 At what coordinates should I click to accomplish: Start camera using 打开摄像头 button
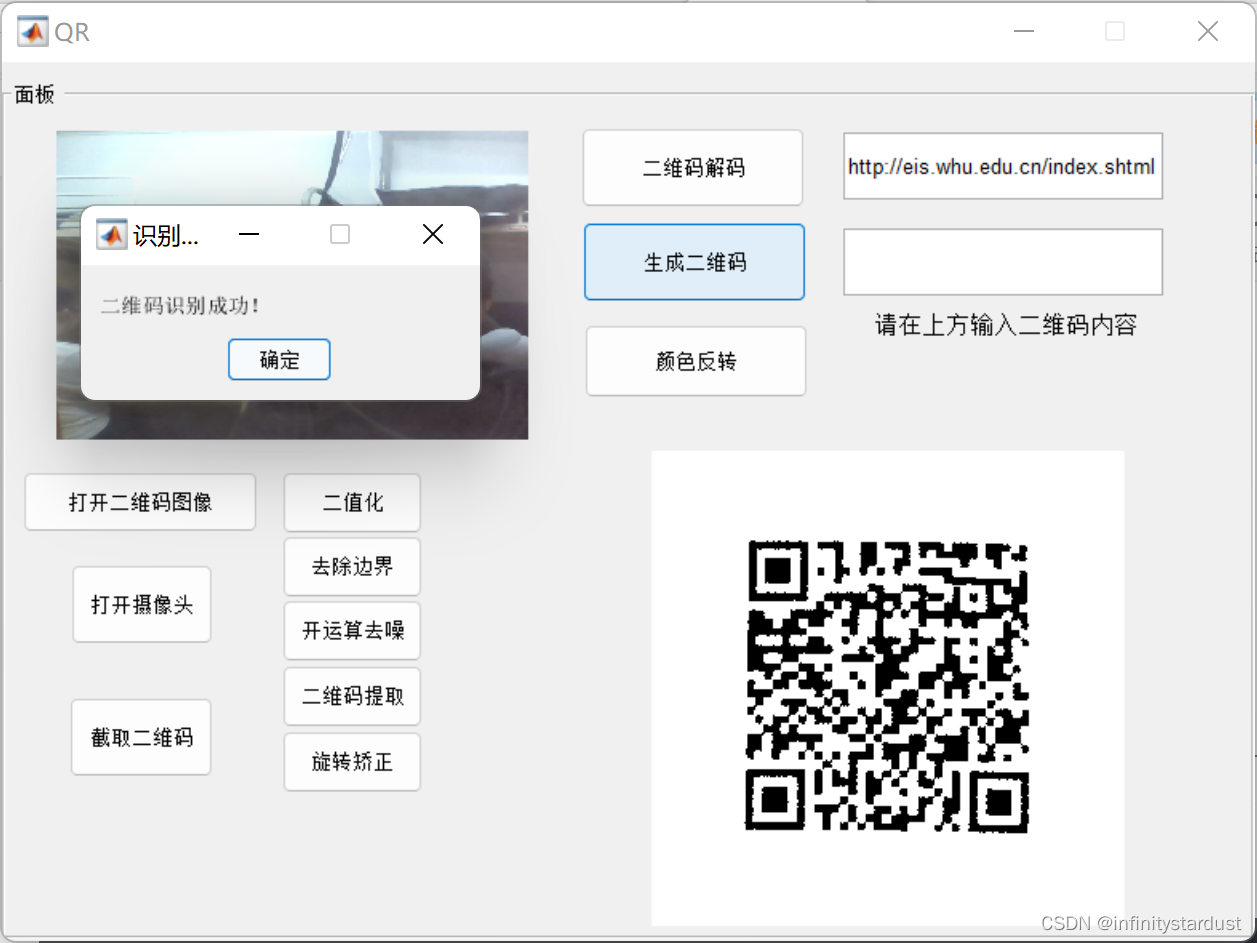pyautogui.click(x=141, y=604)
